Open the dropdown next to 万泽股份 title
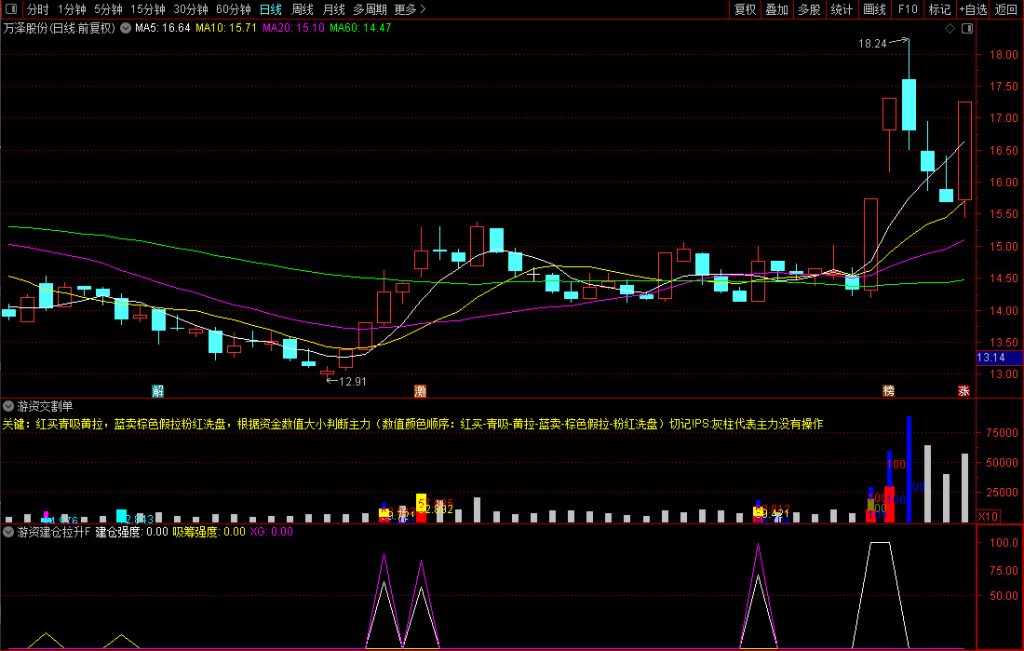This screenshot has width=1024, height=651. [124, 28]
